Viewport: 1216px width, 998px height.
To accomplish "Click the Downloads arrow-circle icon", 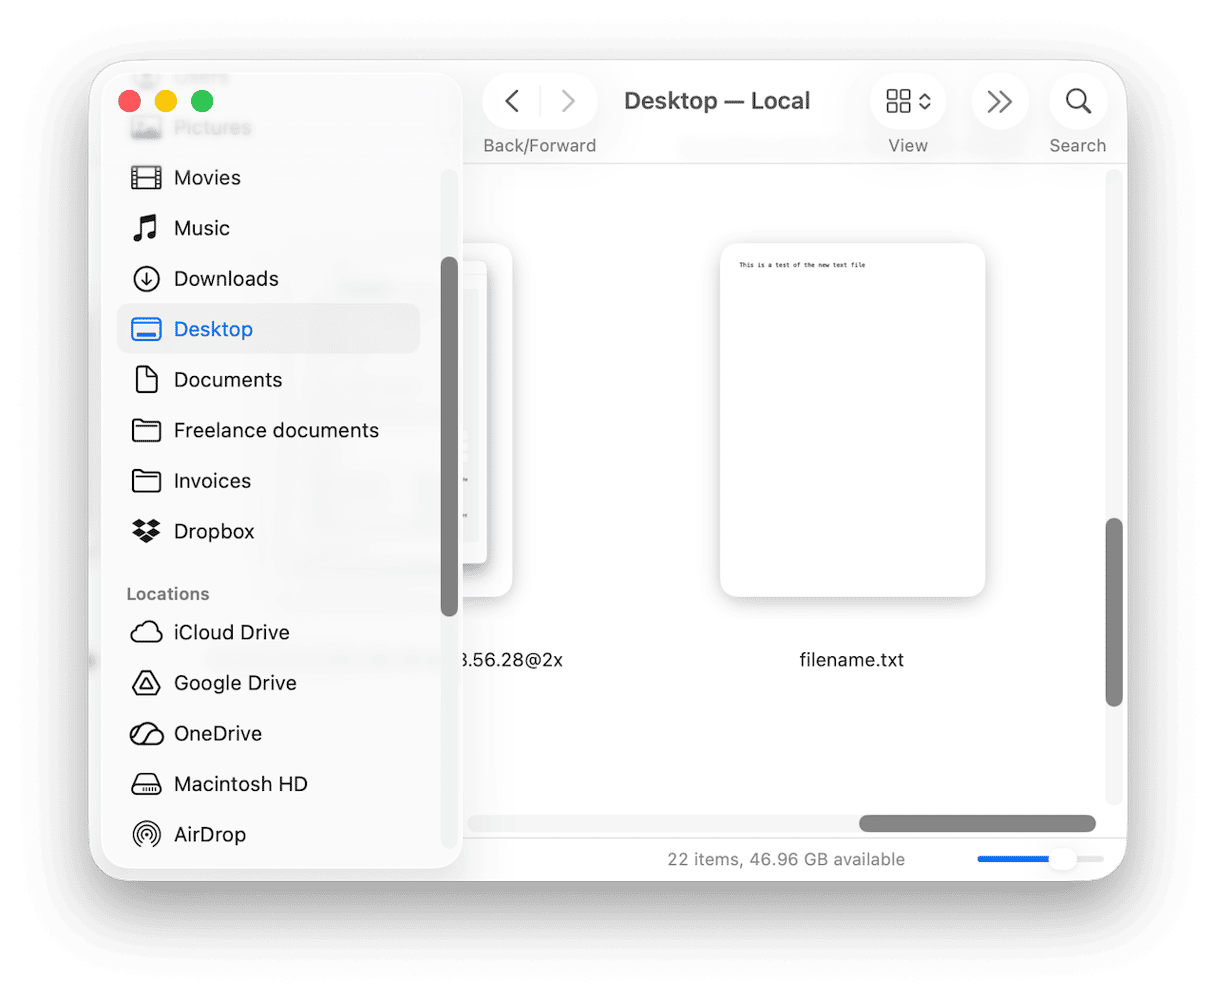I will point(146,279).
